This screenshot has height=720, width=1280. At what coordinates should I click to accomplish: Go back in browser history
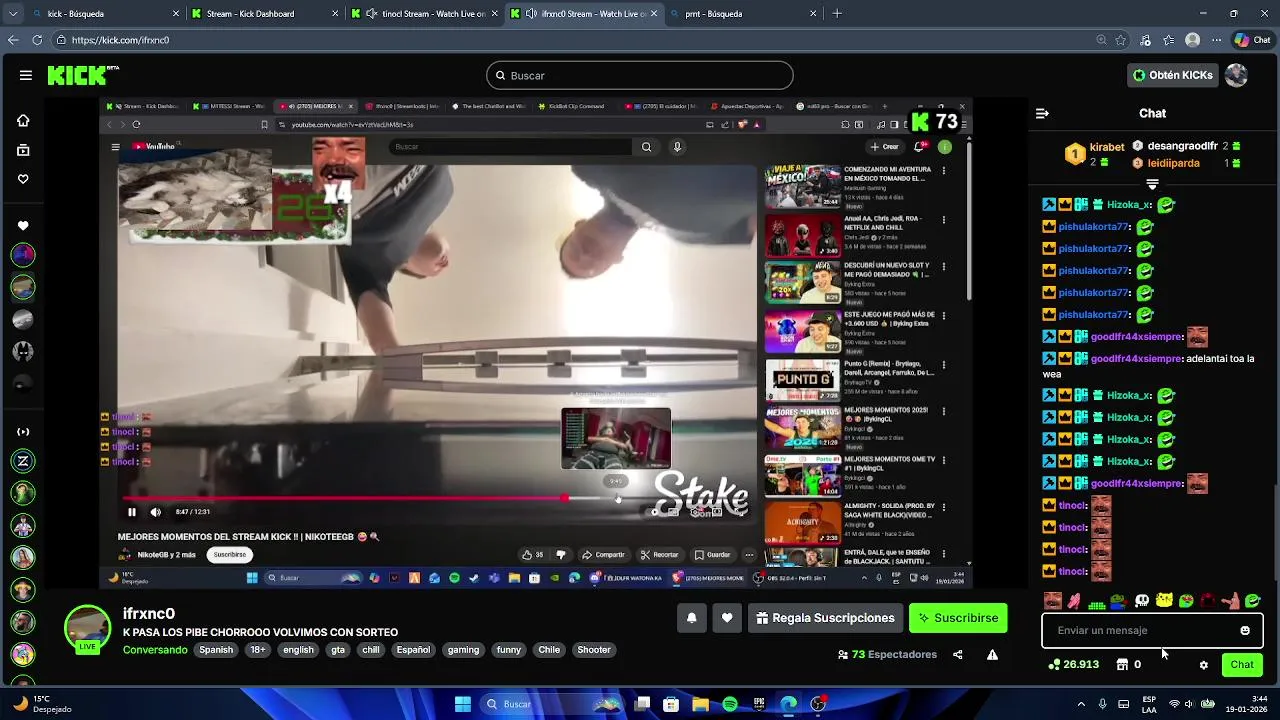tap(13, 40)
